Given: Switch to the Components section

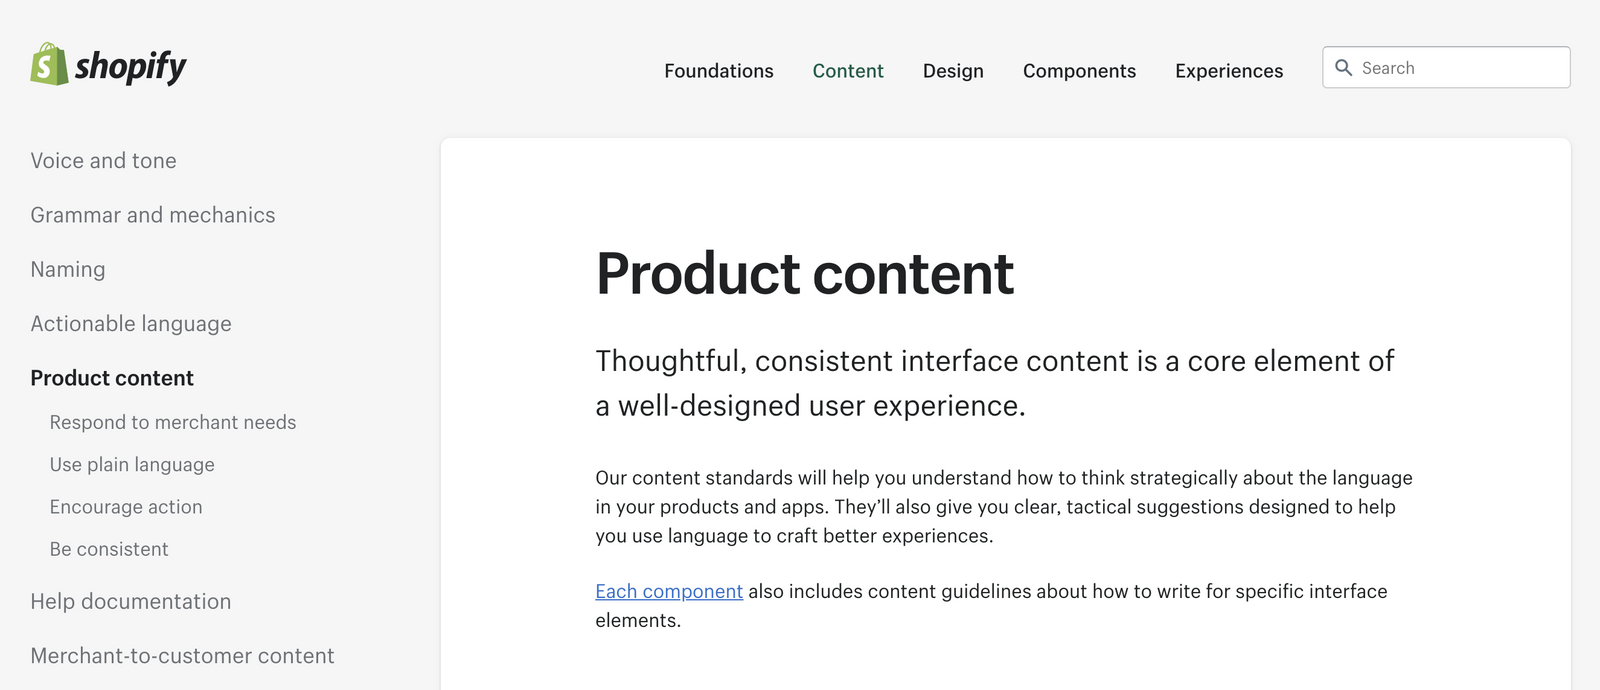Looking at the screenshot, I should click(1079, 71).
